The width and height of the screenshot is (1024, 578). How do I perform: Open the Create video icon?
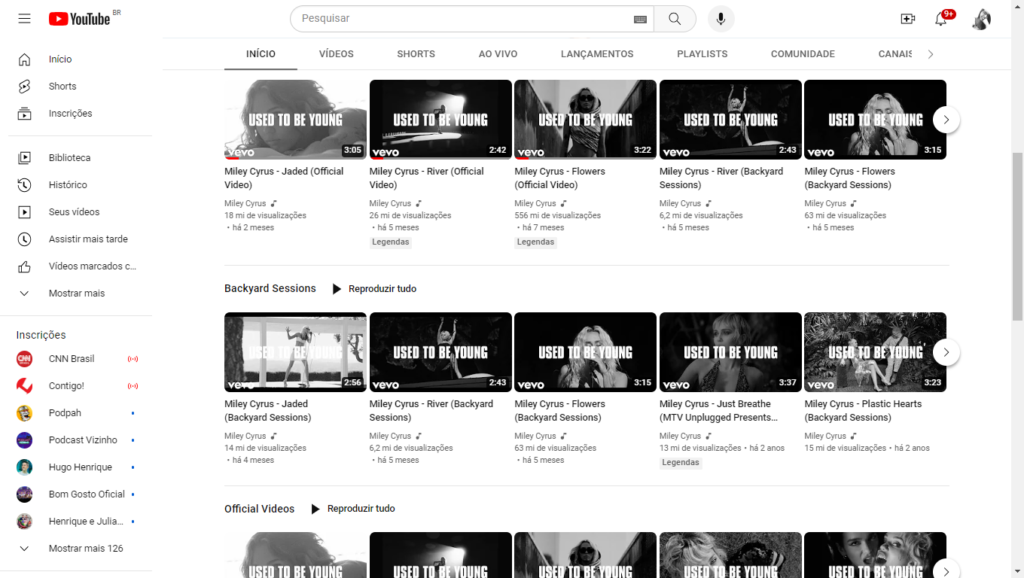[908, 19]
